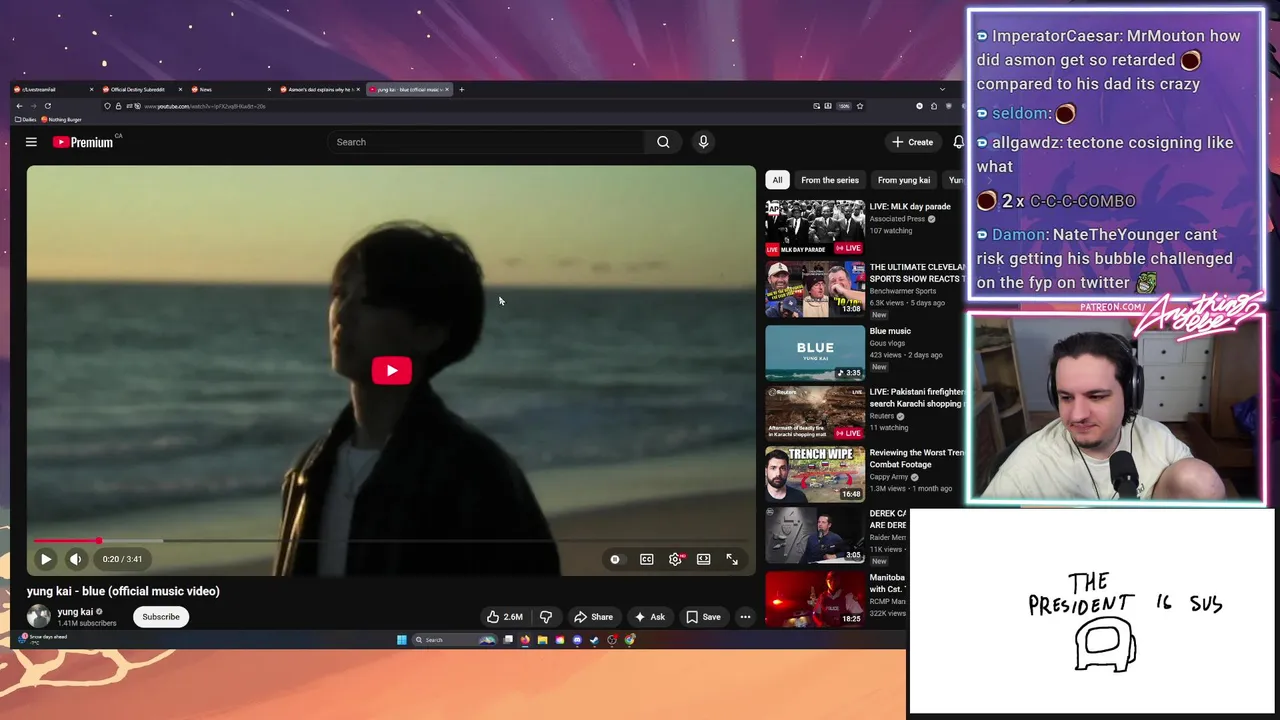Open YouTube notifications bell
This screenshot has width=1280, height=720.
pyautogui.click(x=958, y=142)
